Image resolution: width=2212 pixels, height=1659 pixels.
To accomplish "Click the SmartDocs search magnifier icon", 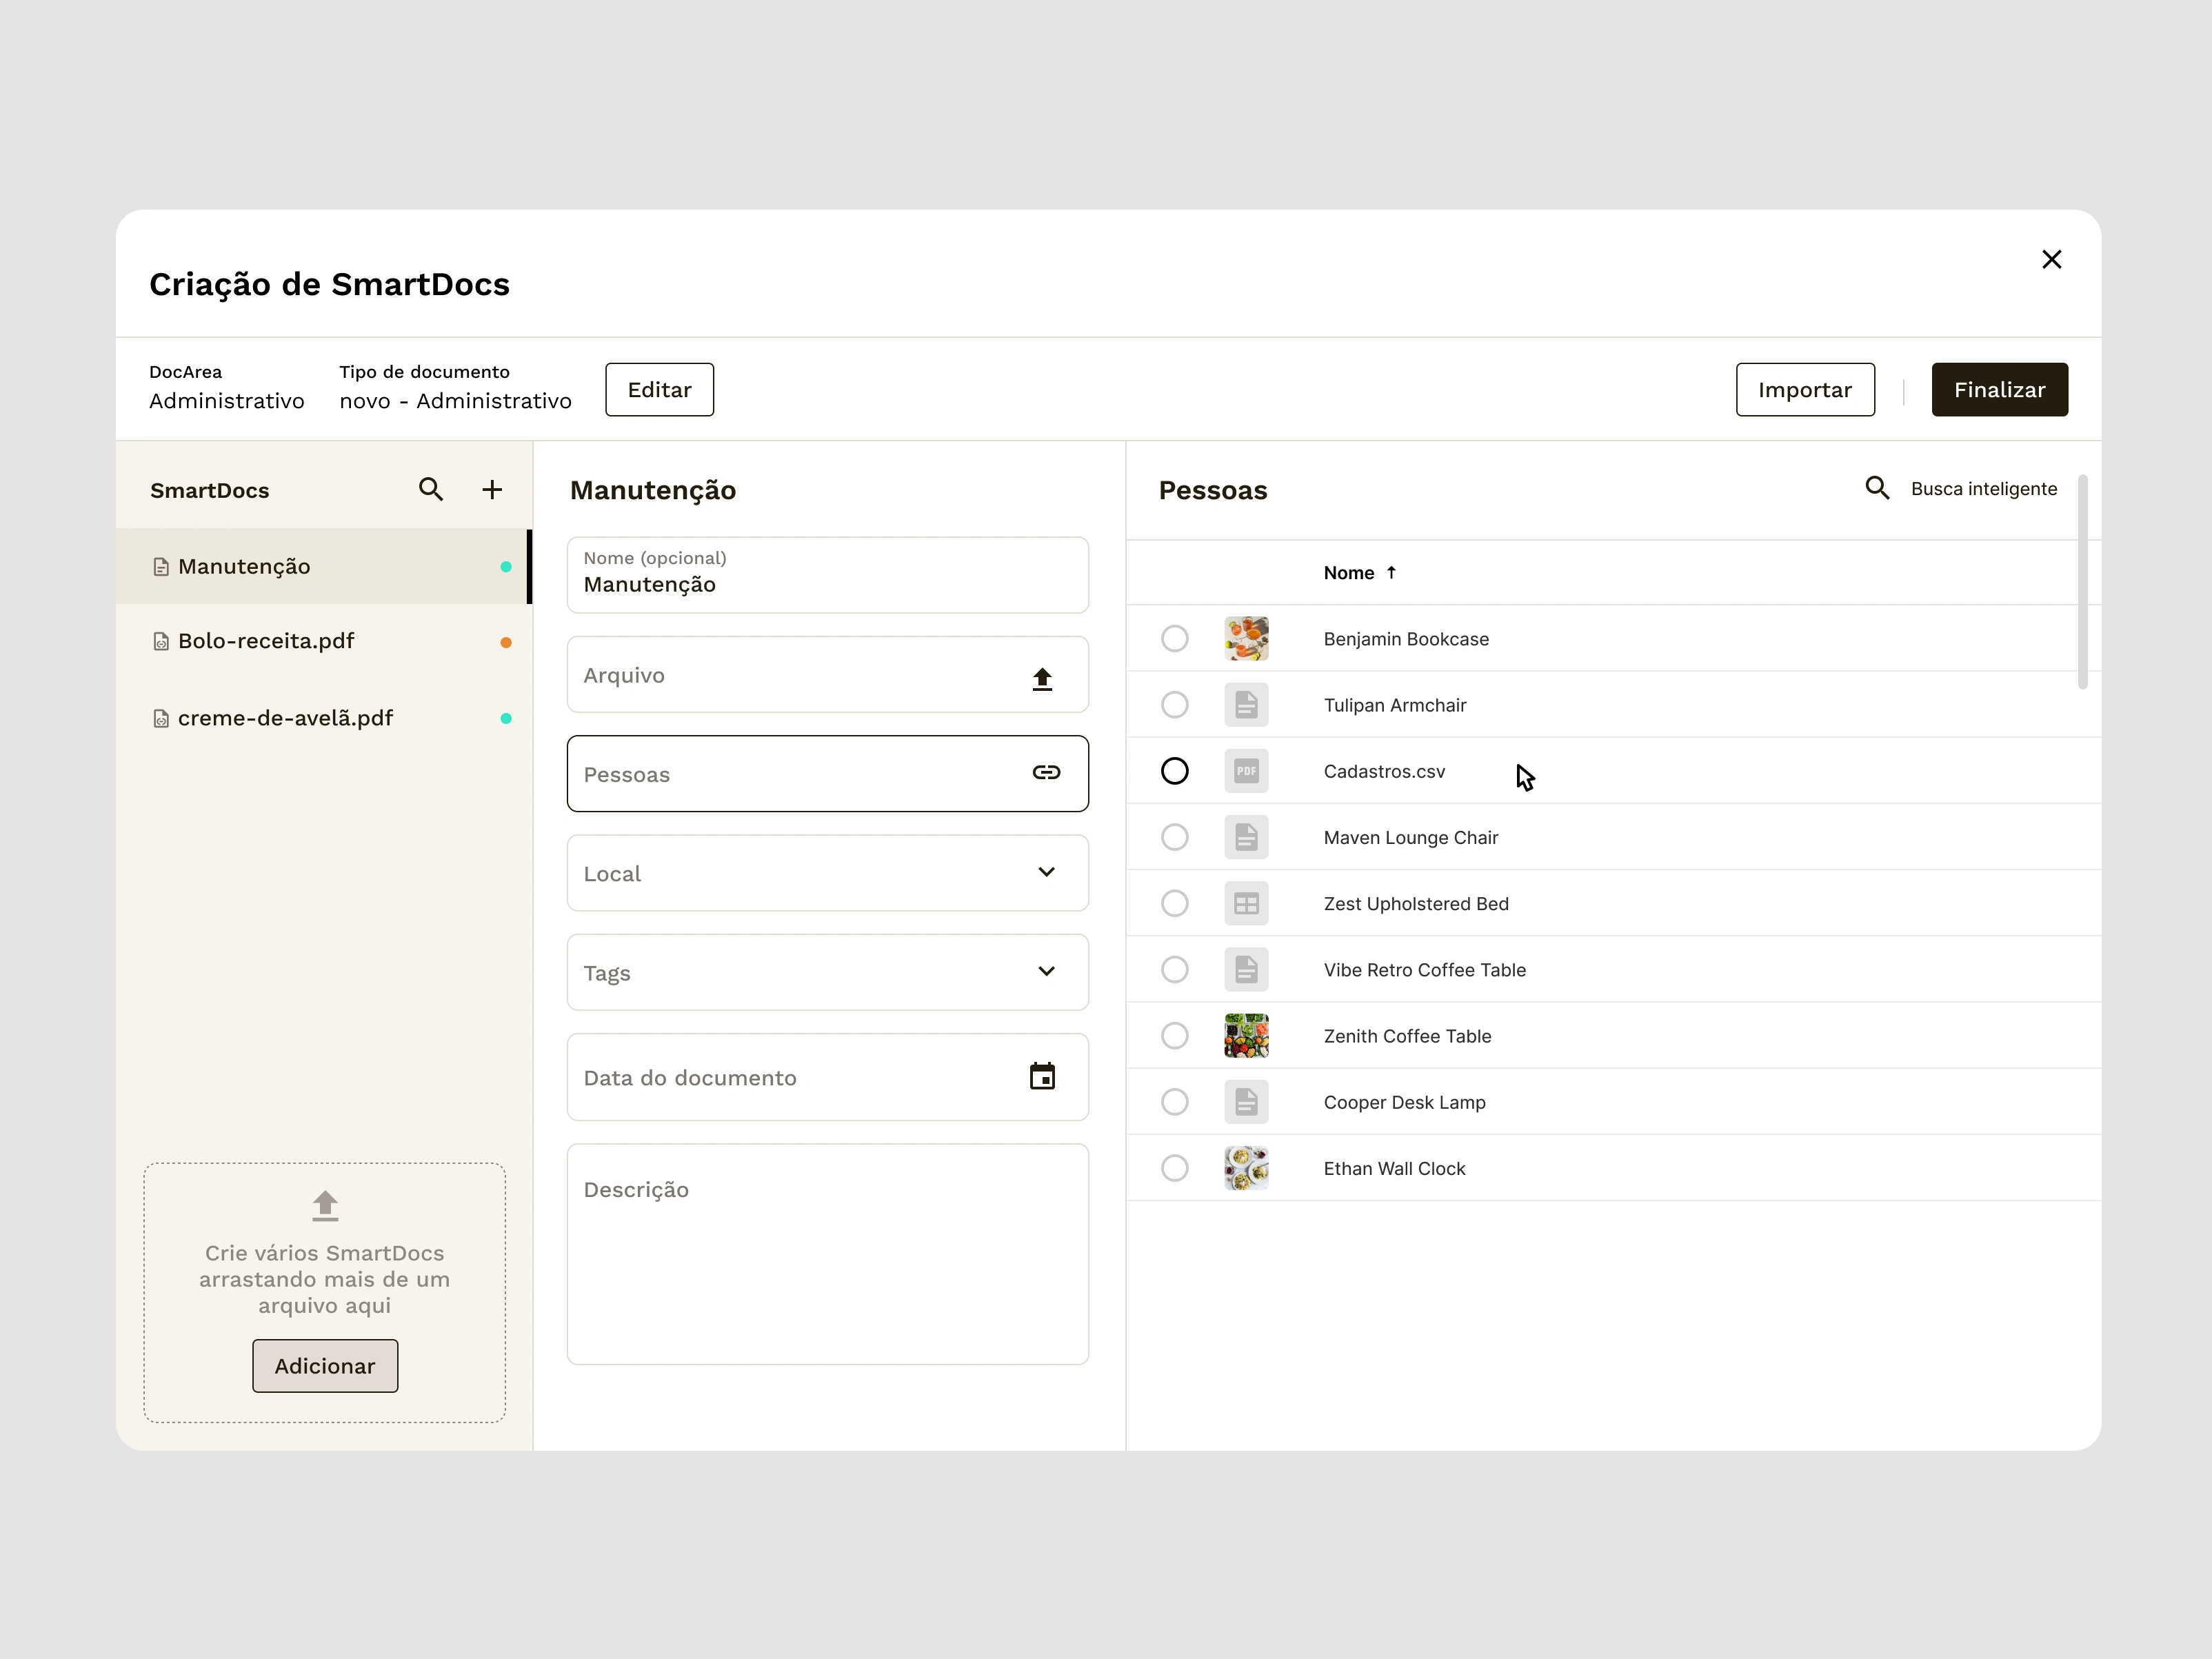I will click(x=430, y=489).
